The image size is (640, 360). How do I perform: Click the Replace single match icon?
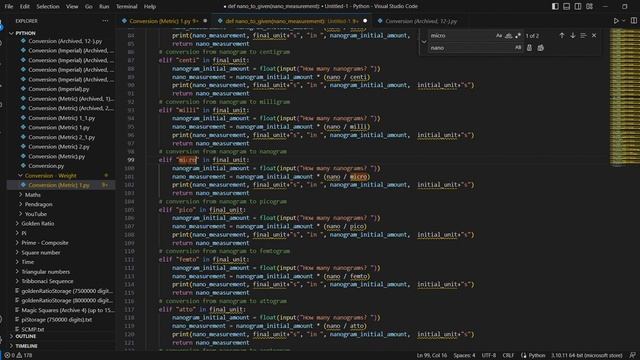(x=529, y=48)
